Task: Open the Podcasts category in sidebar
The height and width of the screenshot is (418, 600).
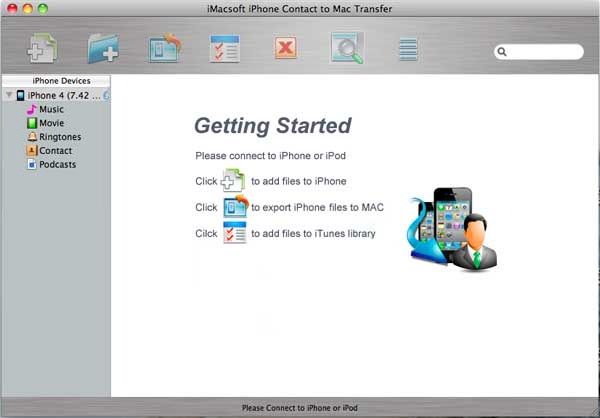Action: (57, 165)
